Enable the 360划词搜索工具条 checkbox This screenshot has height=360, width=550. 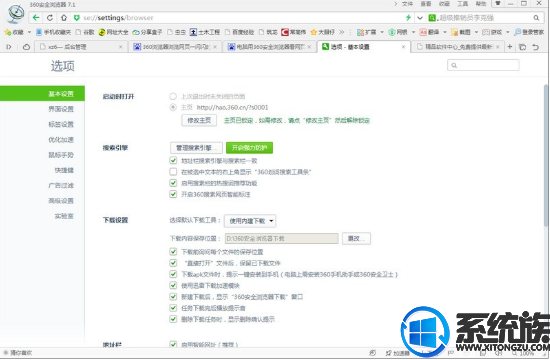pyautogui.click(x=173, y=172)
